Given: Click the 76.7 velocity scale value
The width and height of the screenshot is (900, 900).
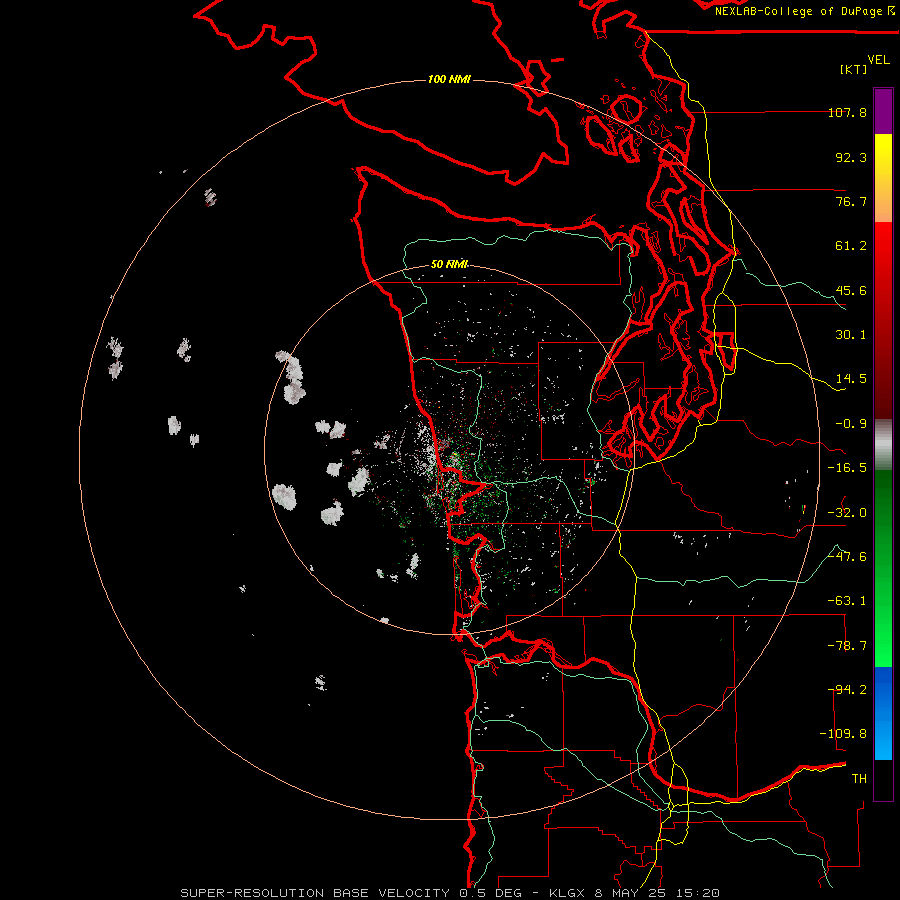Looking at the screenshot, I should (x=851, y=201).
